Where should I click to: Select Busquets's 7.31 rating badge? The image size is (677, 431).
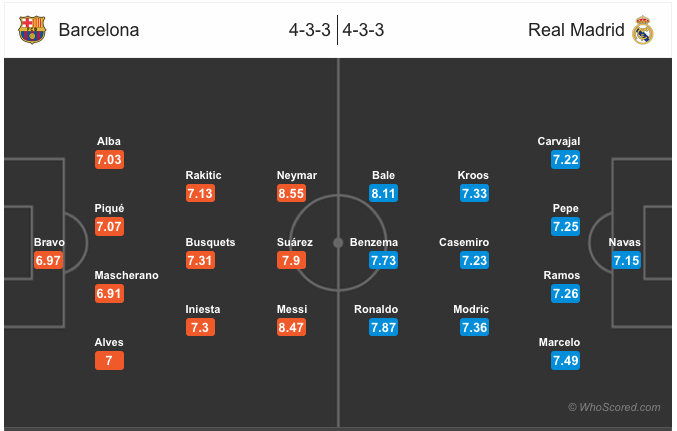(x=200, y=260)
